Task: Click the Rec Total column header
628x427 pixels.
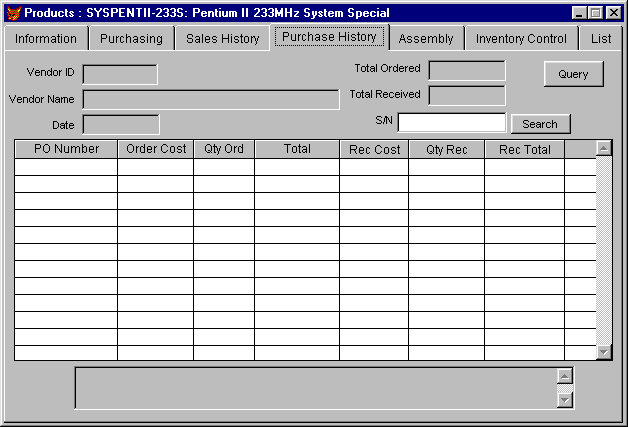Action: (524, 149)
